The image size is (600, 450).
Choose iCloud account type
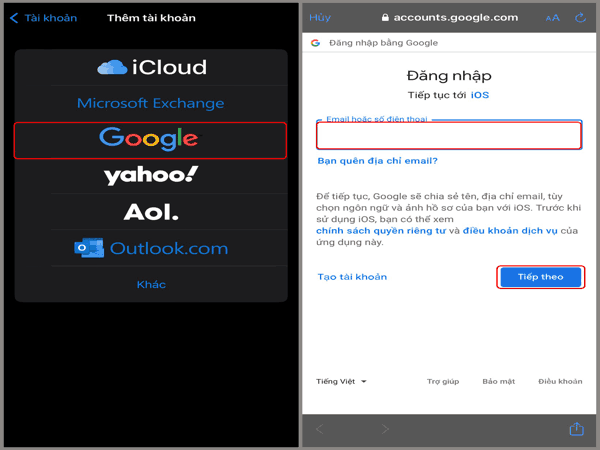(x=151, y=67)
